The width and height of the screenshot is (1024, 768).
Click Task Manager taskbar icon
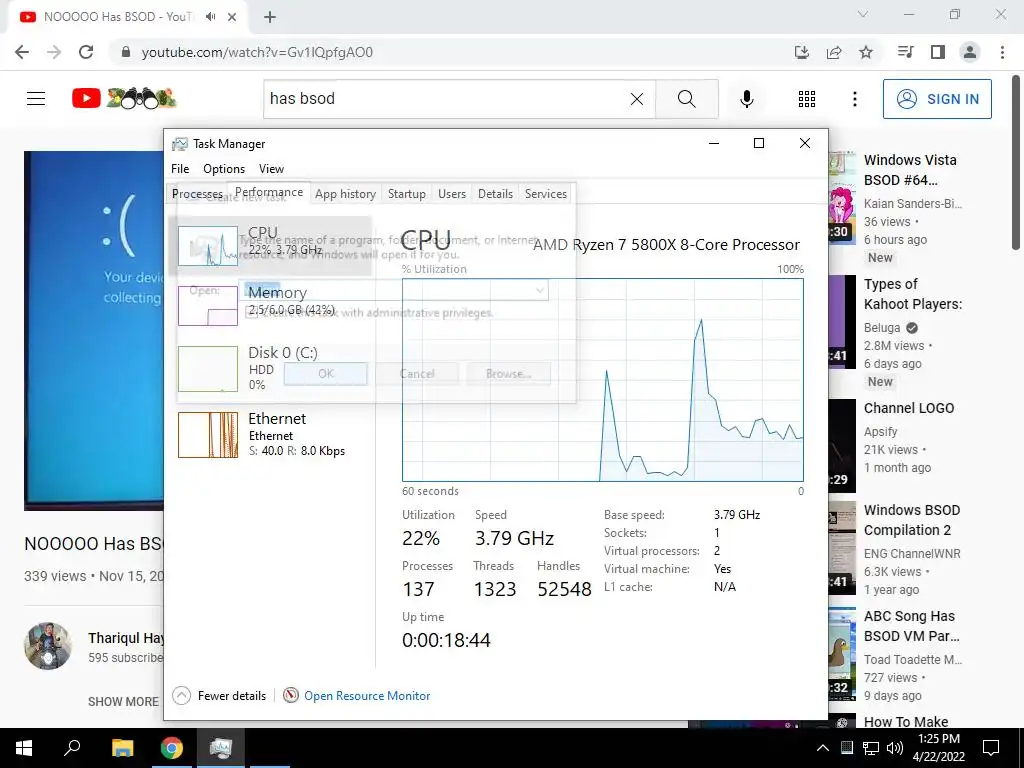[221, 748]
